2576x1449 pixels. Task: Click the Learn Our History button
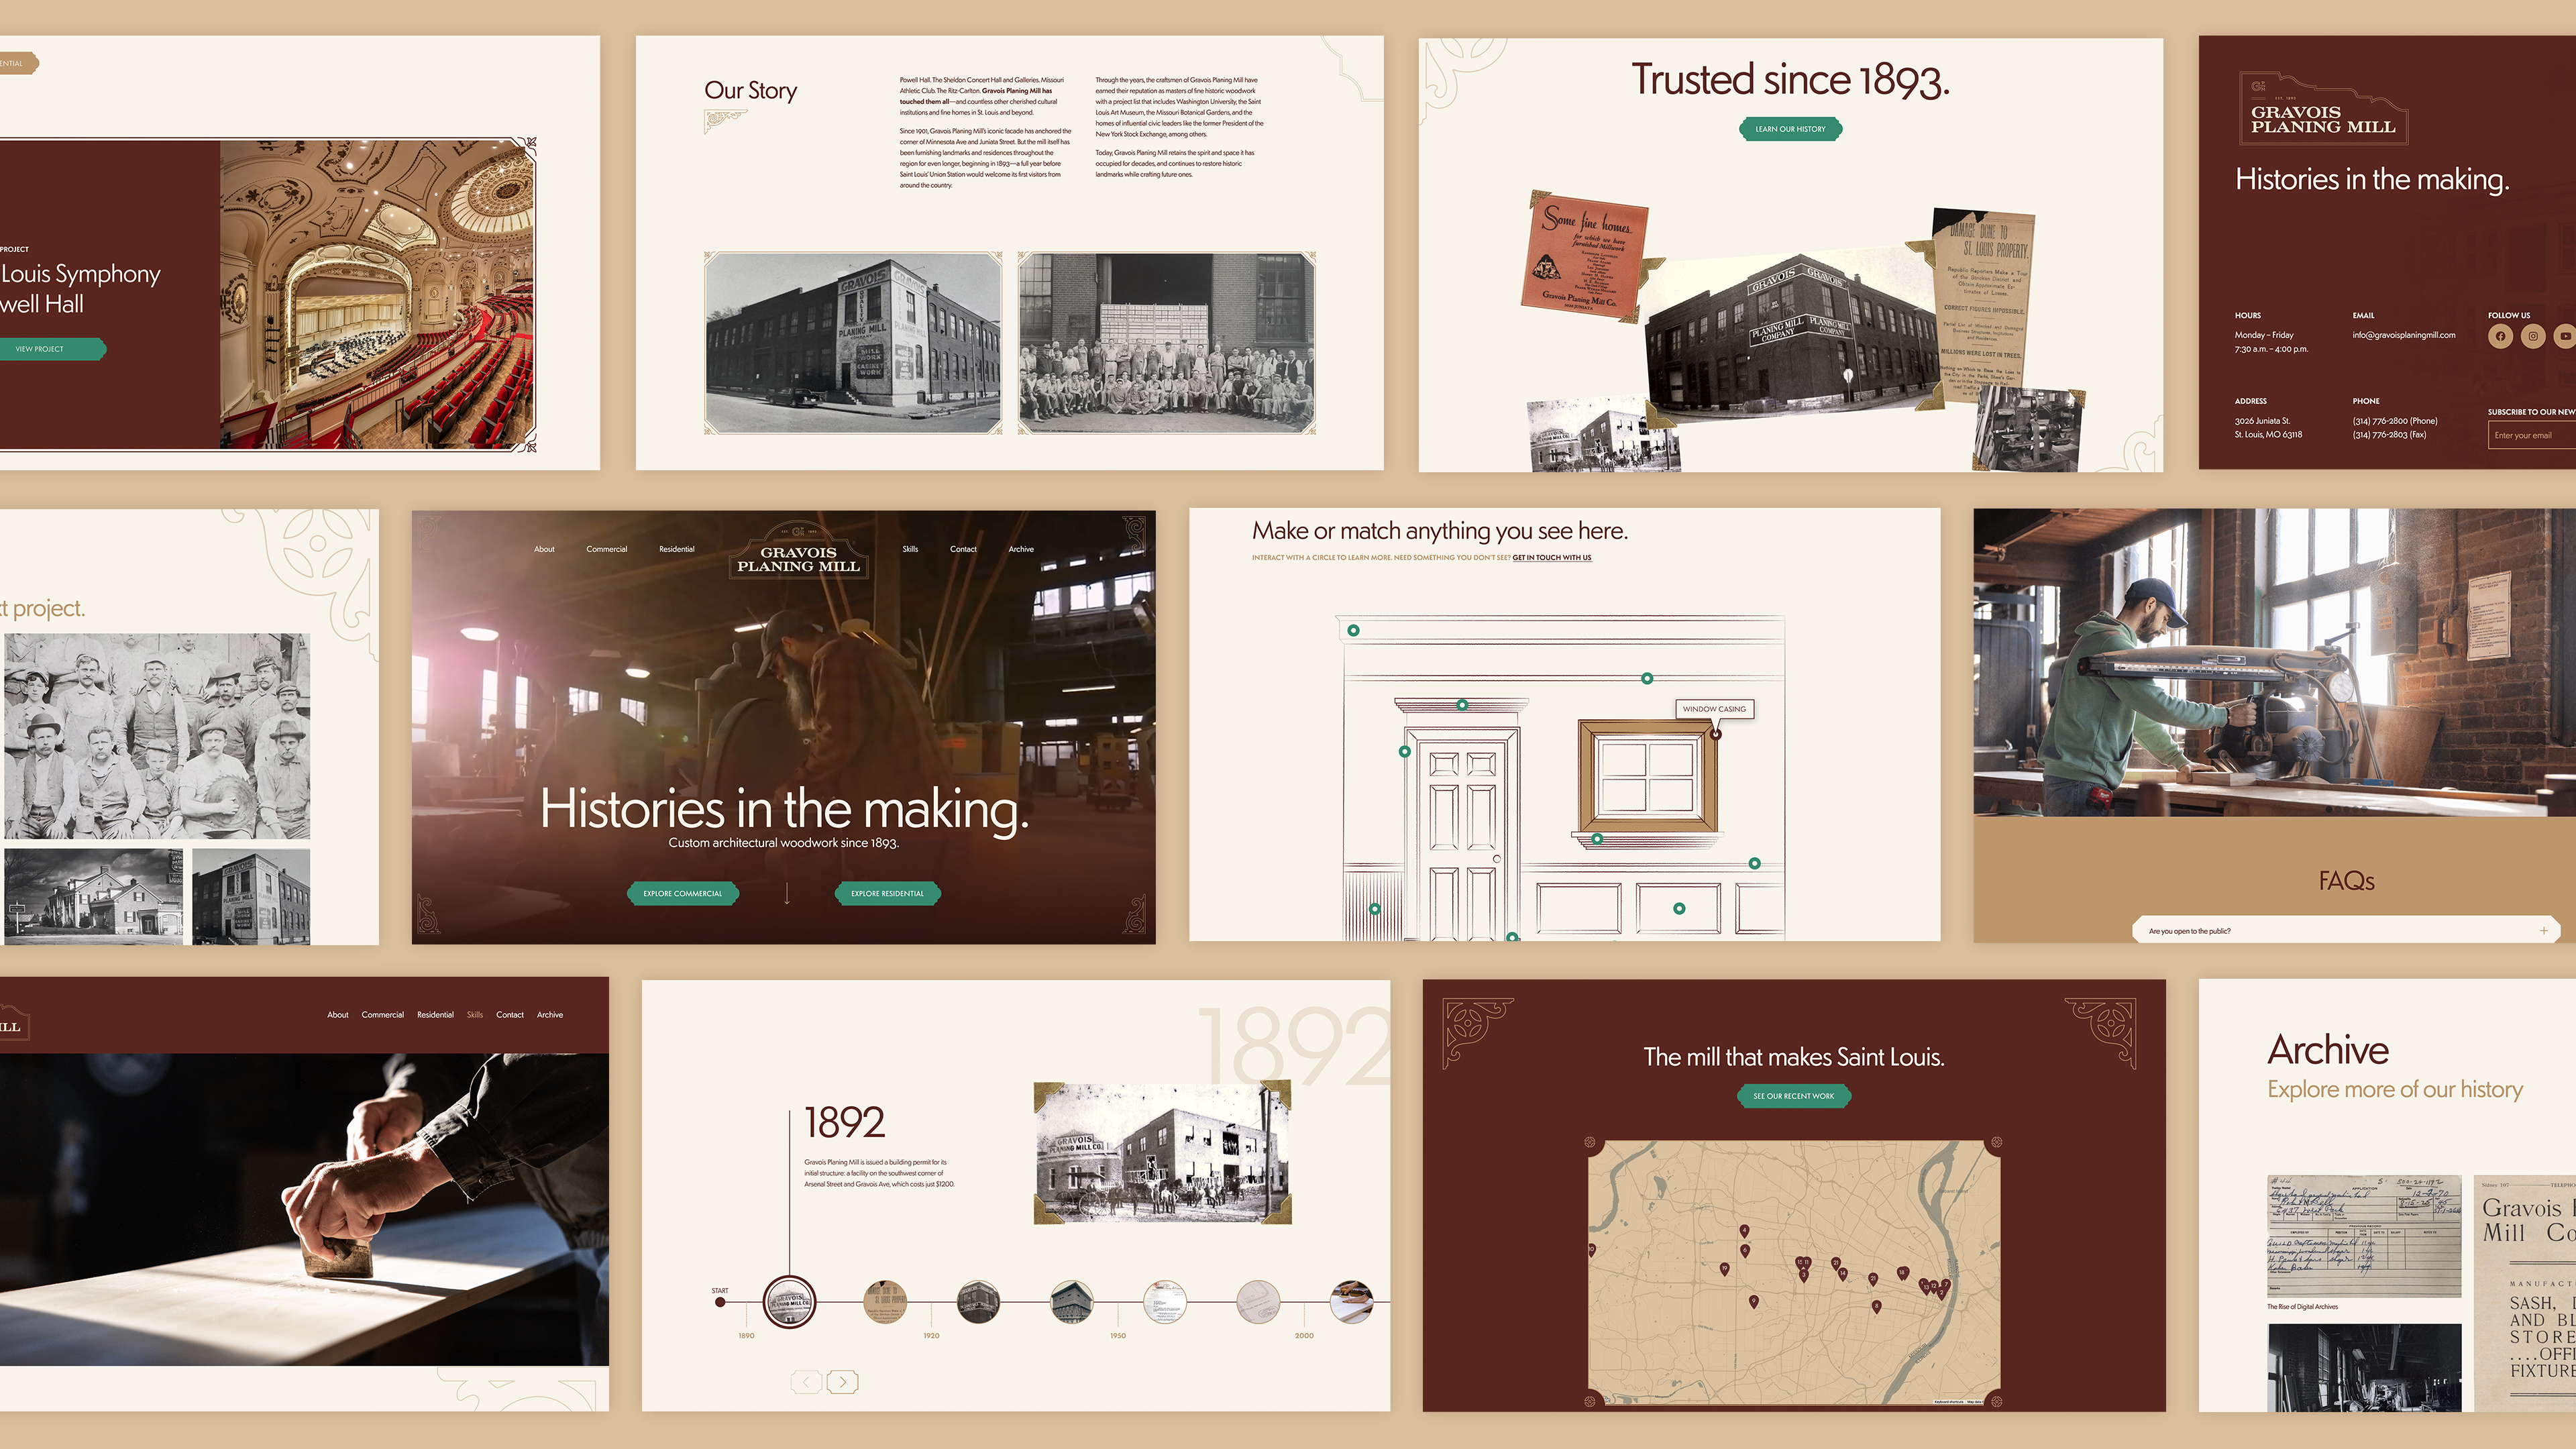(1790, 129)
